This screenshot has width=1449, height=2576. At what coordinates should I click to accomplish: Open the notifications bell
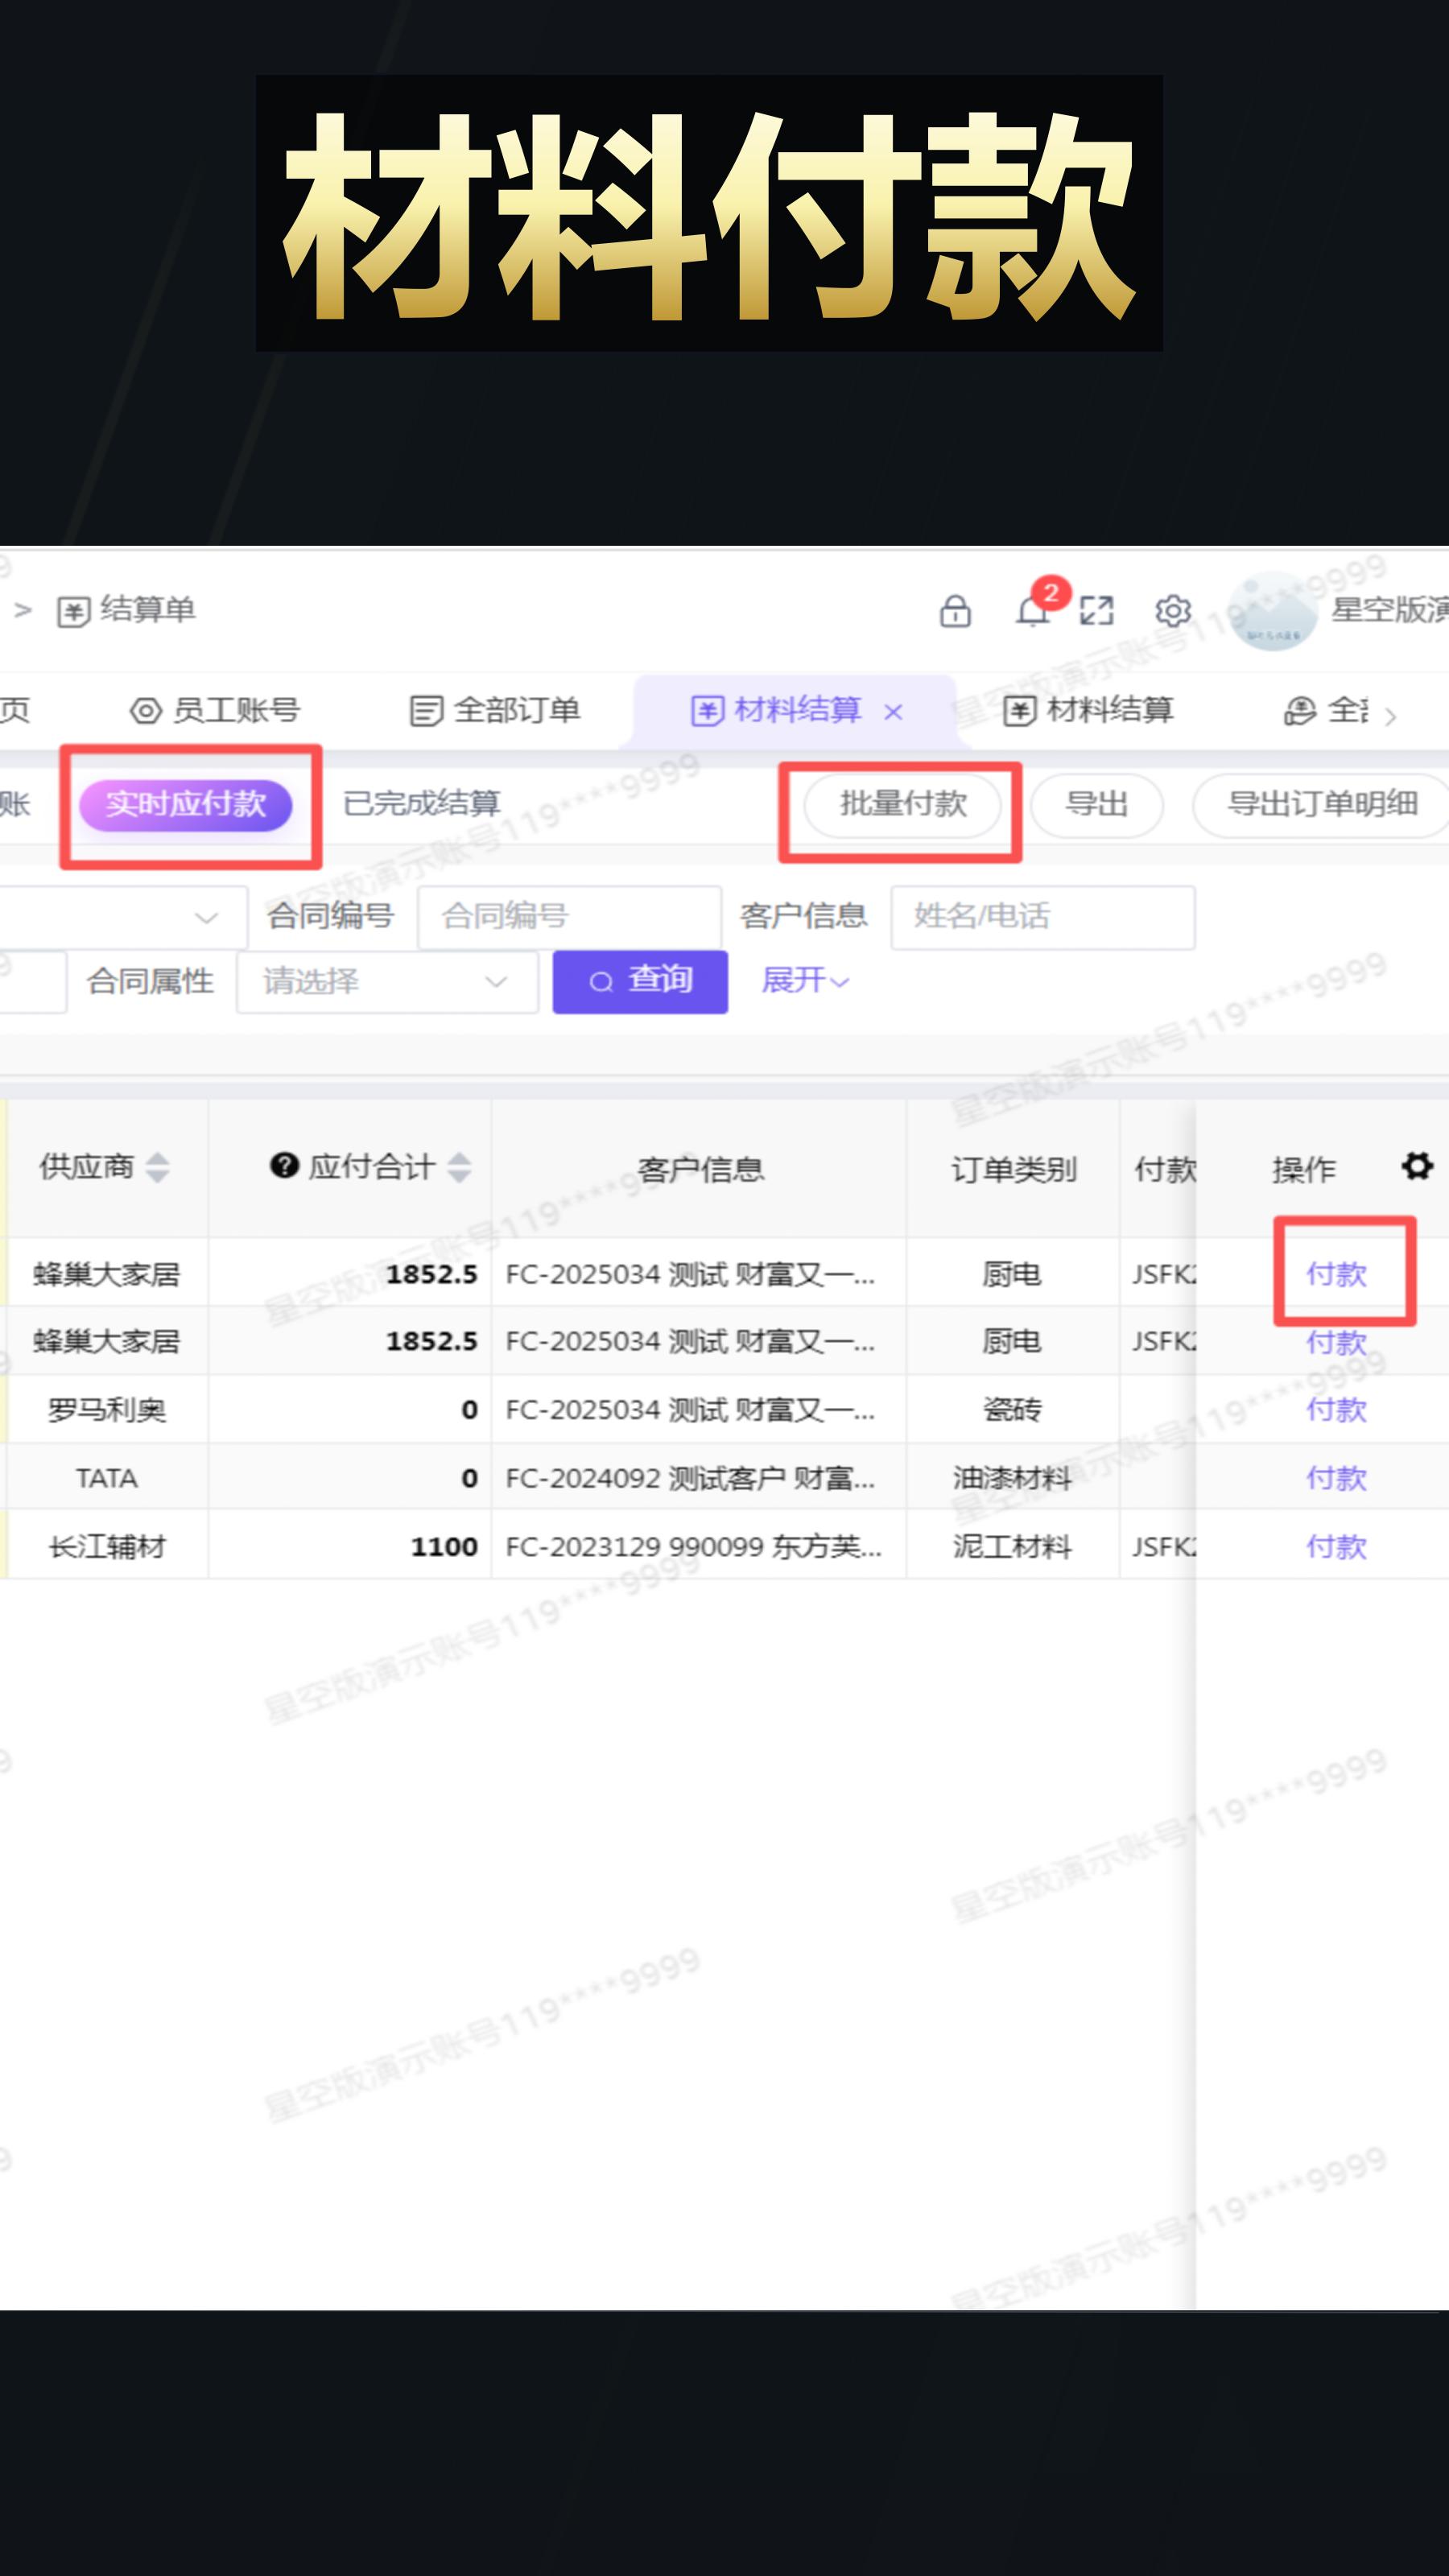[x=1034, y=611]
